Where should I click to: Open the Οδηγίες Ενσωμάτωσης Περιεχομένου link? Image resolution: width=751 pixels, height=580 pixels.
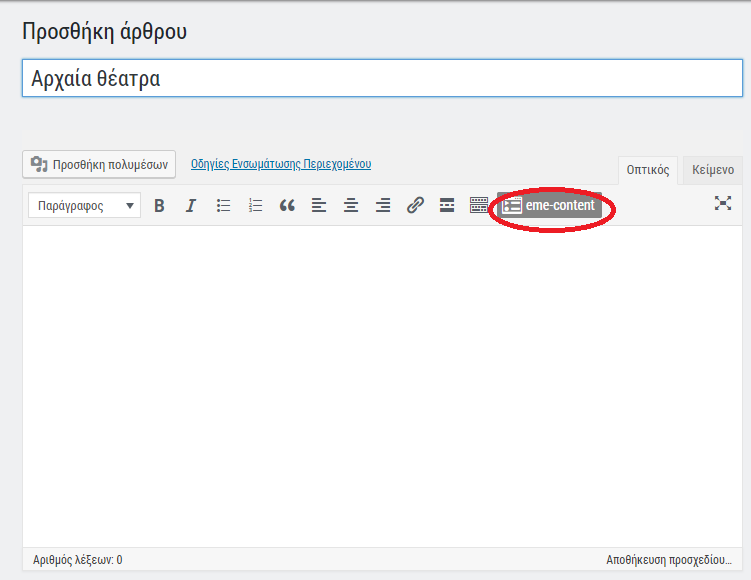pyautogui.click(x=281, y=164)
